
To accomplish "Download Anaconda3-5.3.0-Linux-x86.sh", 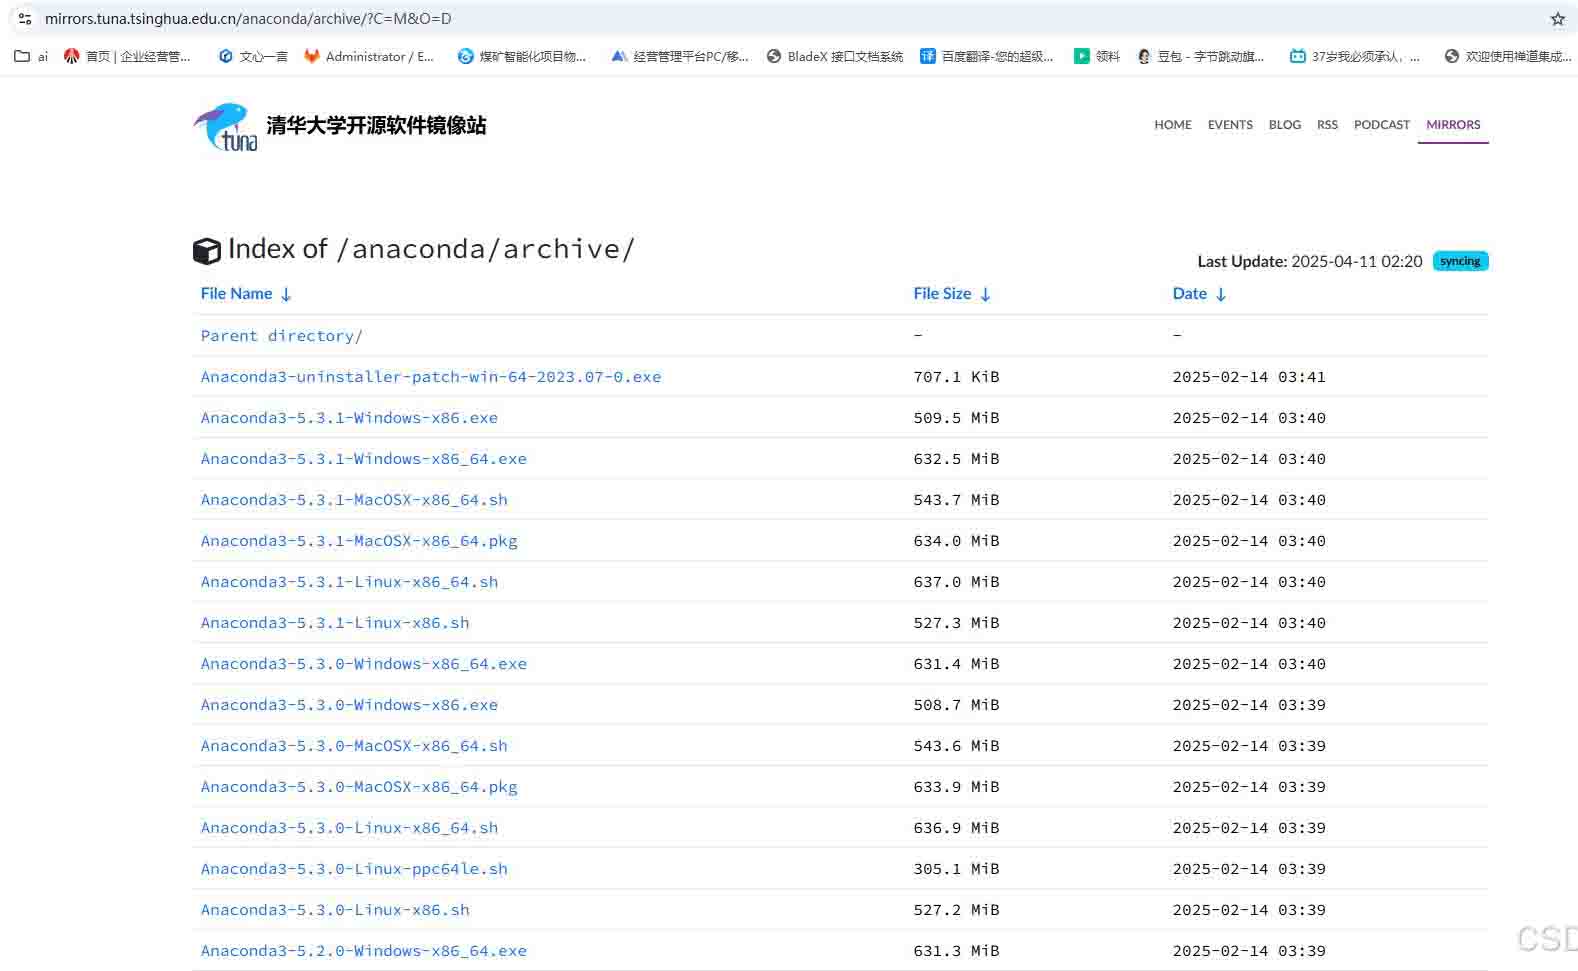I will tap(335, 910).
